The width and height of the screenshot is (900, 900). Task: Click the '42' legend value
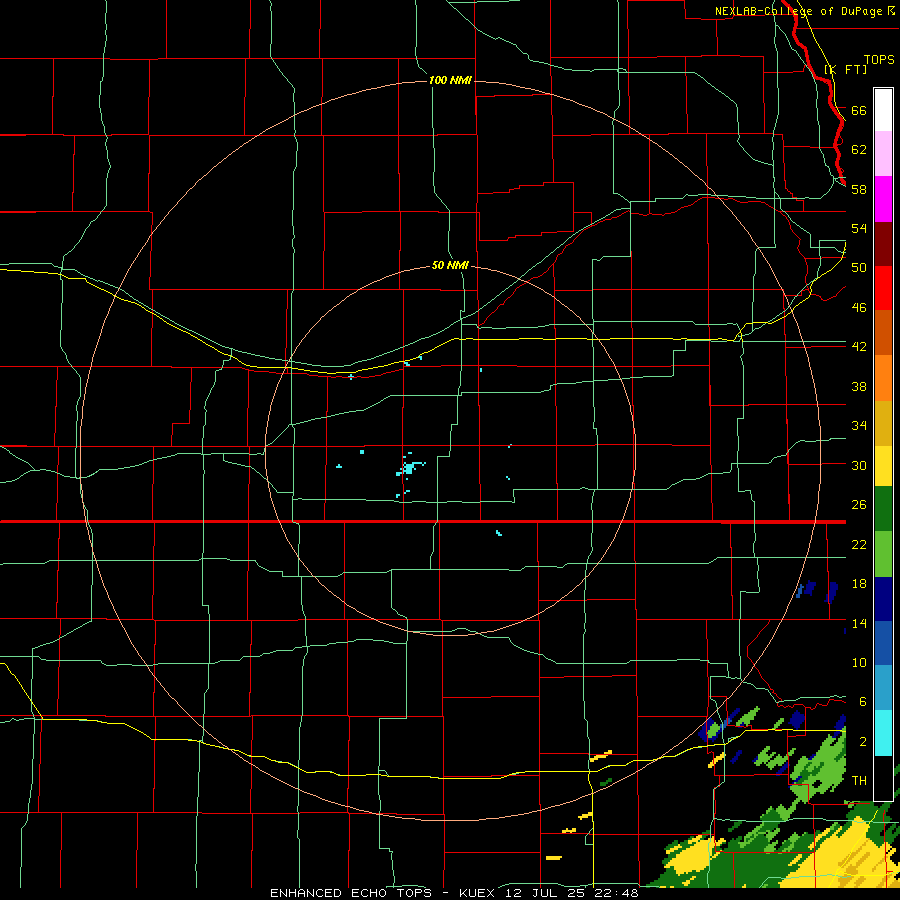[859, 347]
